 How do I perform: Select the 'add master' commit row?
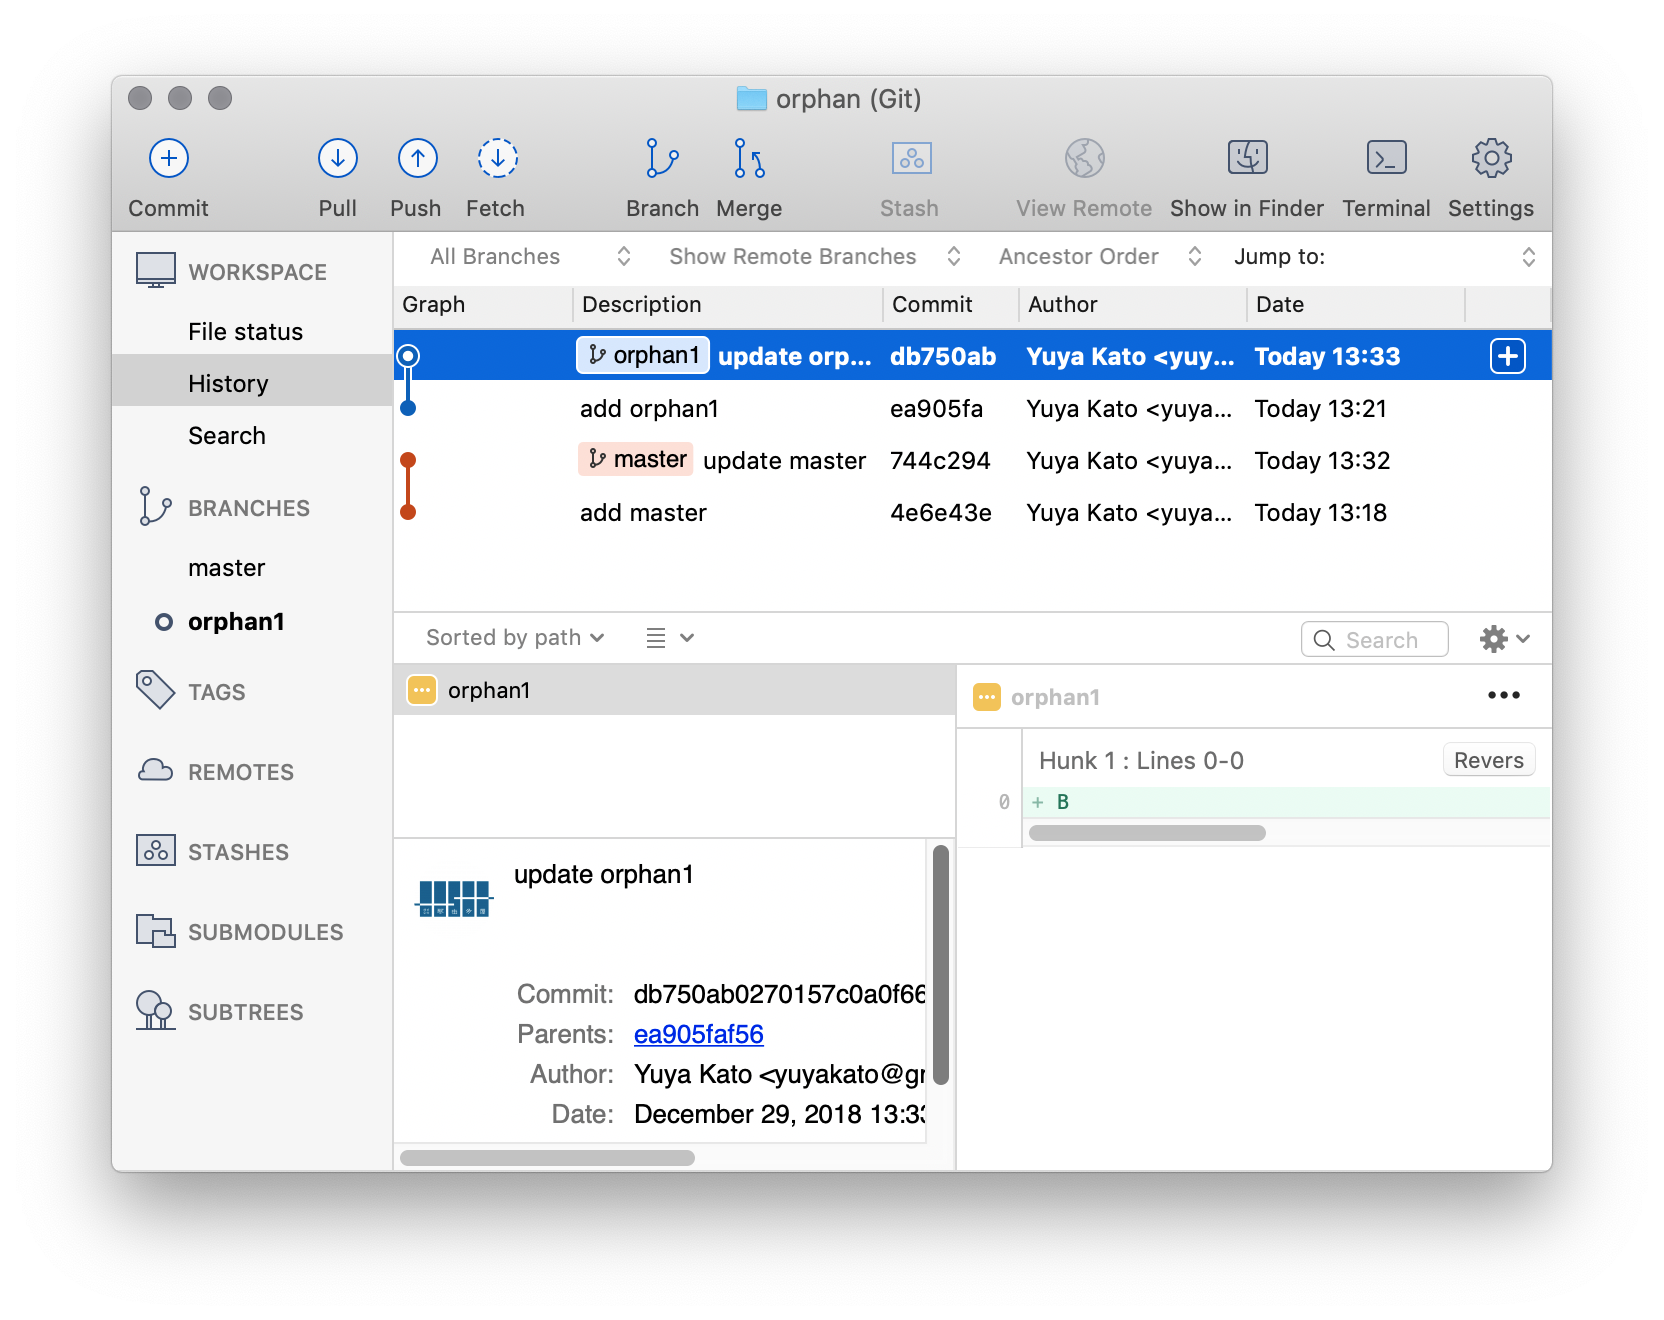coord(973,512)
